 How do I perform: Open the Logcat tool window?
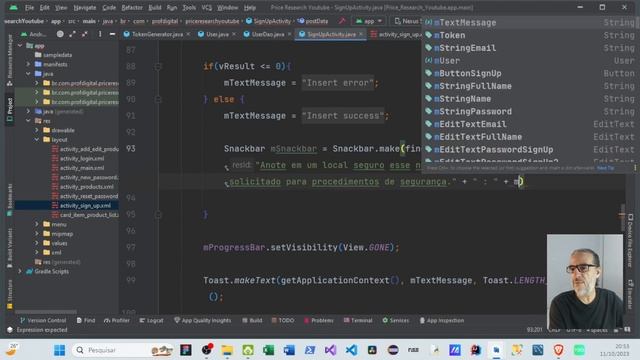[x=151, y=320]
